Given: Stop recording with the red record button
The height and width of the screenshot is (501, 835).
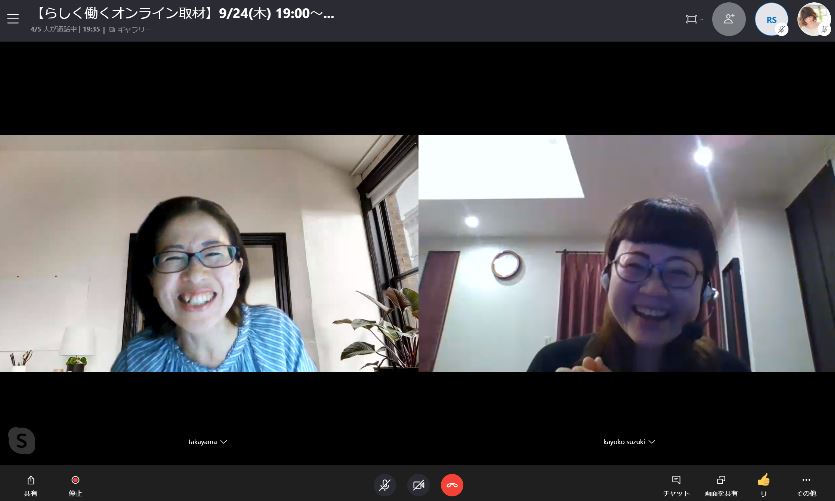Looking at the screenshot, I should (x=75, y=485).
